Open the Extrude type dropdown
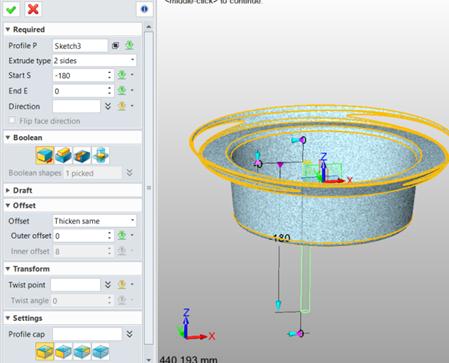 click(x=94, y=61)
